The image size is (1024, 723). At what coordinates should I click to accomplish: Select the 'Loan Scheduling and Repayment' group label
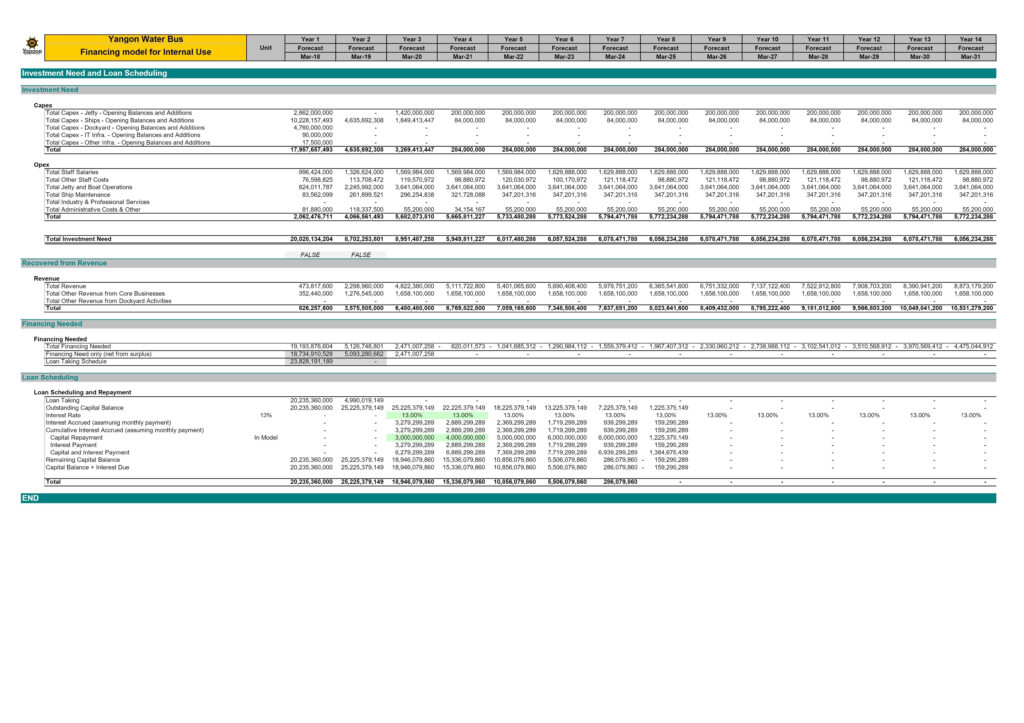click(x=82, y=393)
